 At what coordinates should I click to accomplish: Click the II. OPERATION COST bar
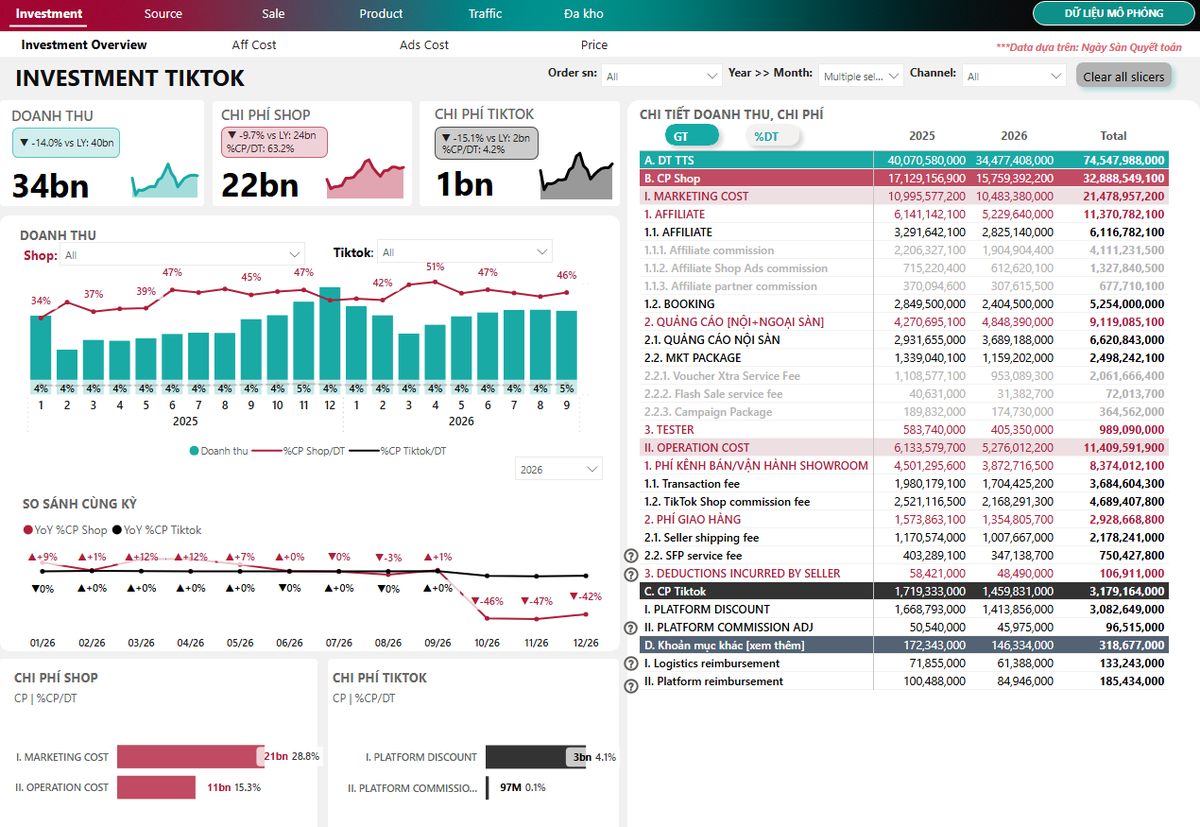[156, 787]
